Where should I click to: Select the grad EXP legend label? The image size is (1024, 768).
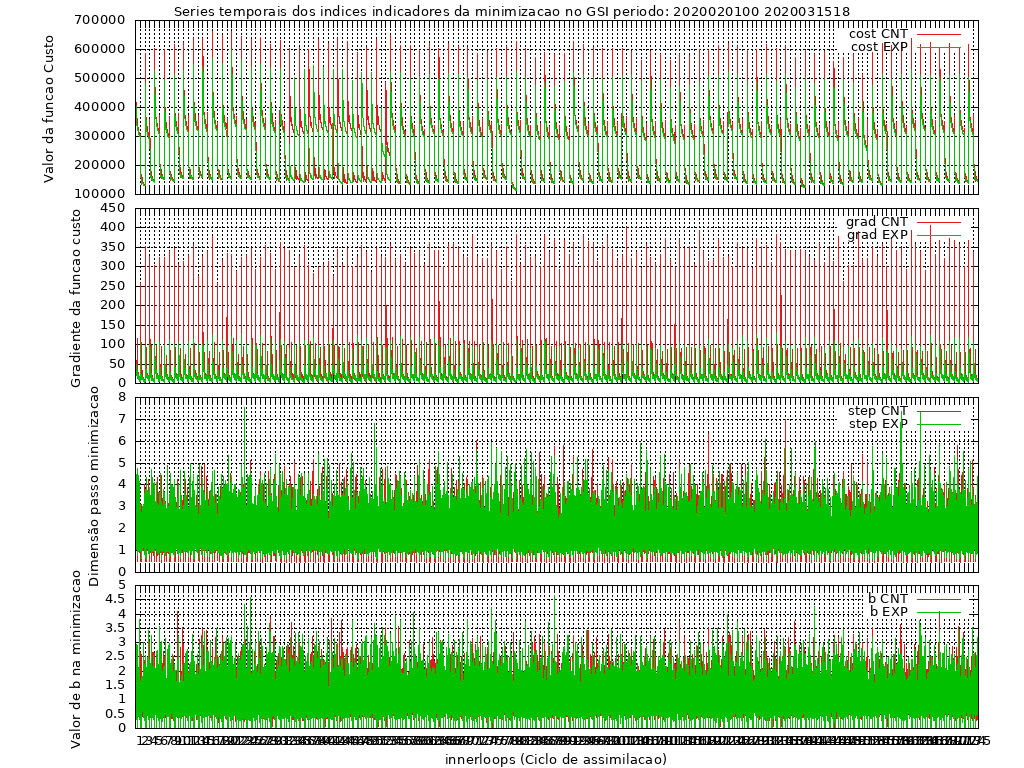point(877,235)
